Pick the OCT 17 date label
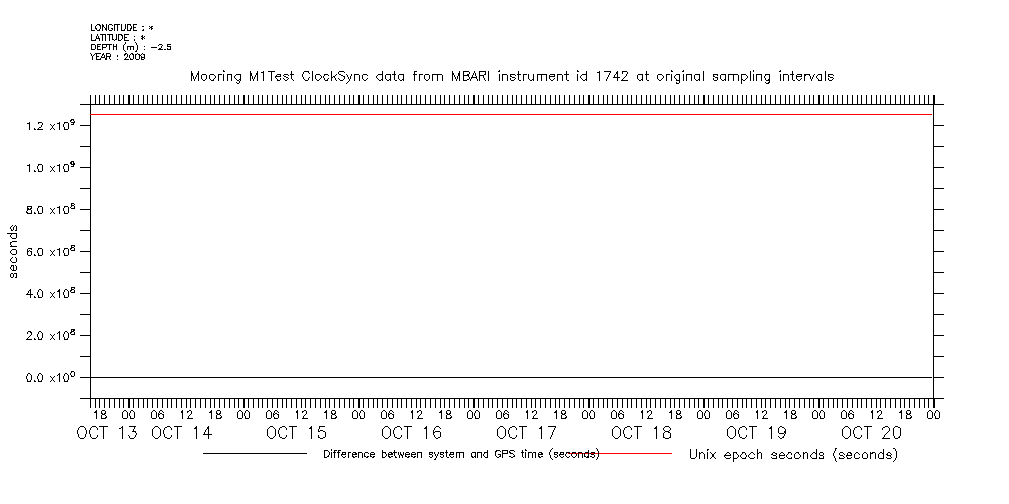Viewport: 1009px width, 504px height. [x=526, y=433]
